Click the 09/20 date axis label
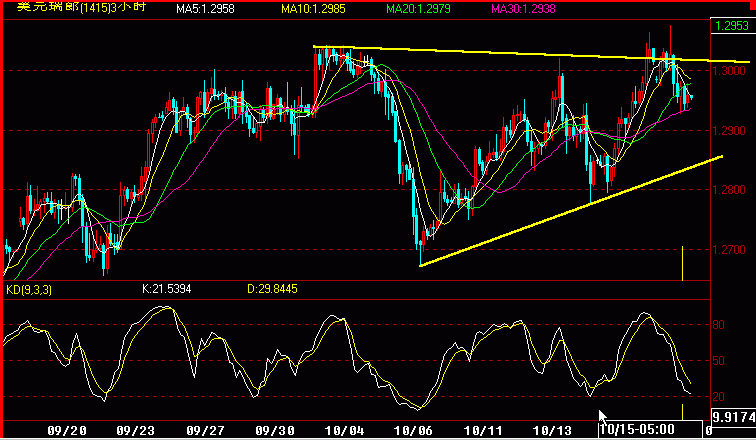 [x=66, y=430]
